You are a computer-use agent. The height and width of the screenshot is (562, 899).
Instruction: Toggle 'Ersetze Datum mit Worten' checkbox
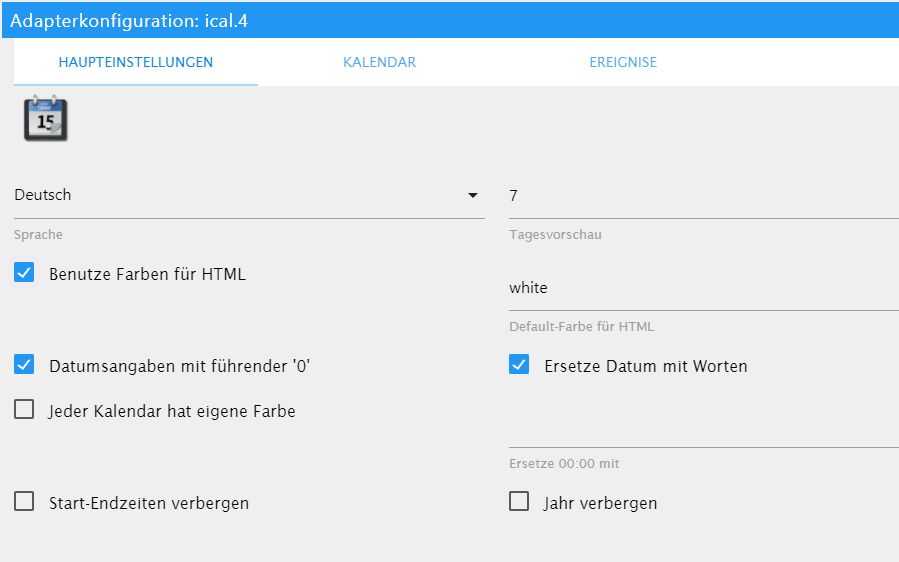[519, 365]
